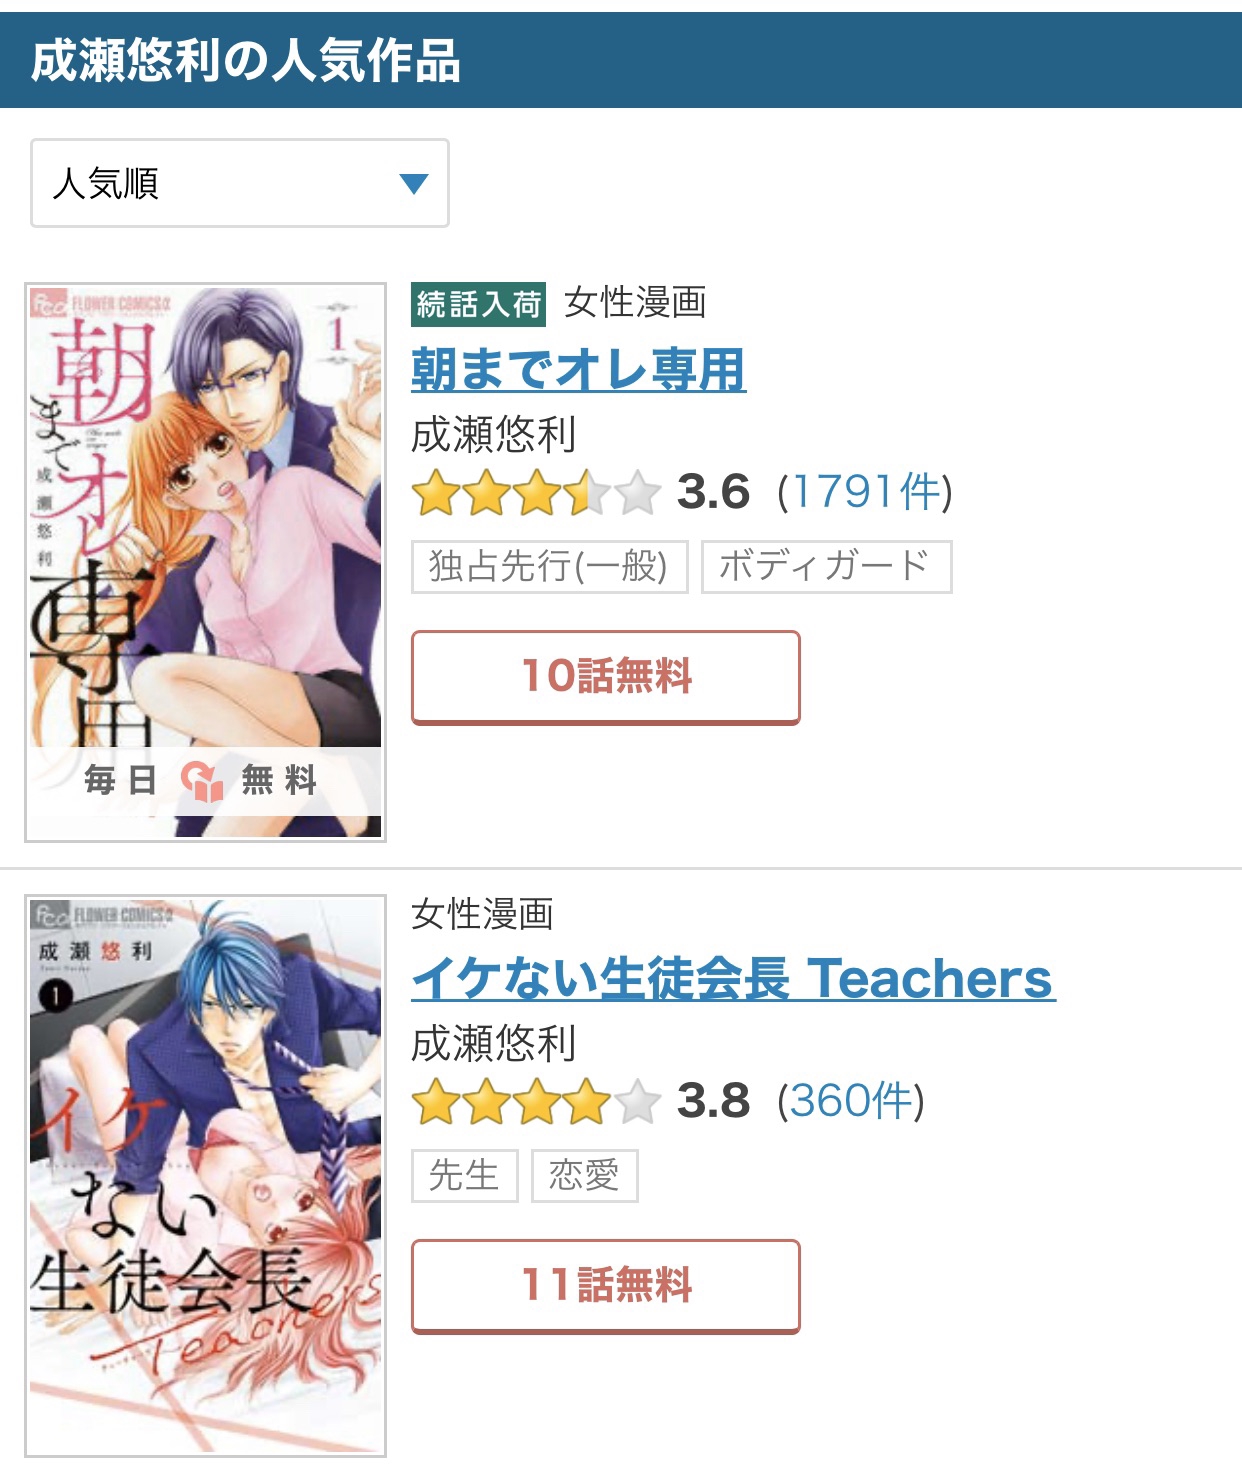
Task: Click the 11話無料 button
Action: [606, 1286]
